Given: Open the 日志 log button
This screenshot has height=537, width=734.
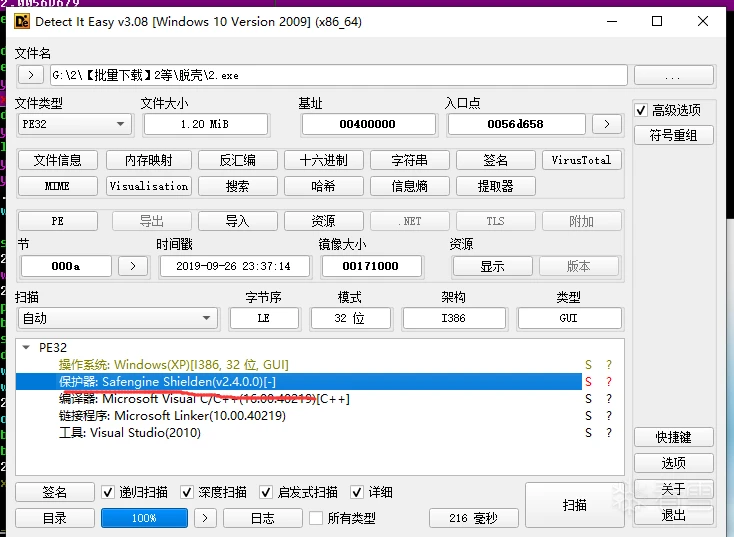Looking at the screenshot, I should click(x=263, y=518).
